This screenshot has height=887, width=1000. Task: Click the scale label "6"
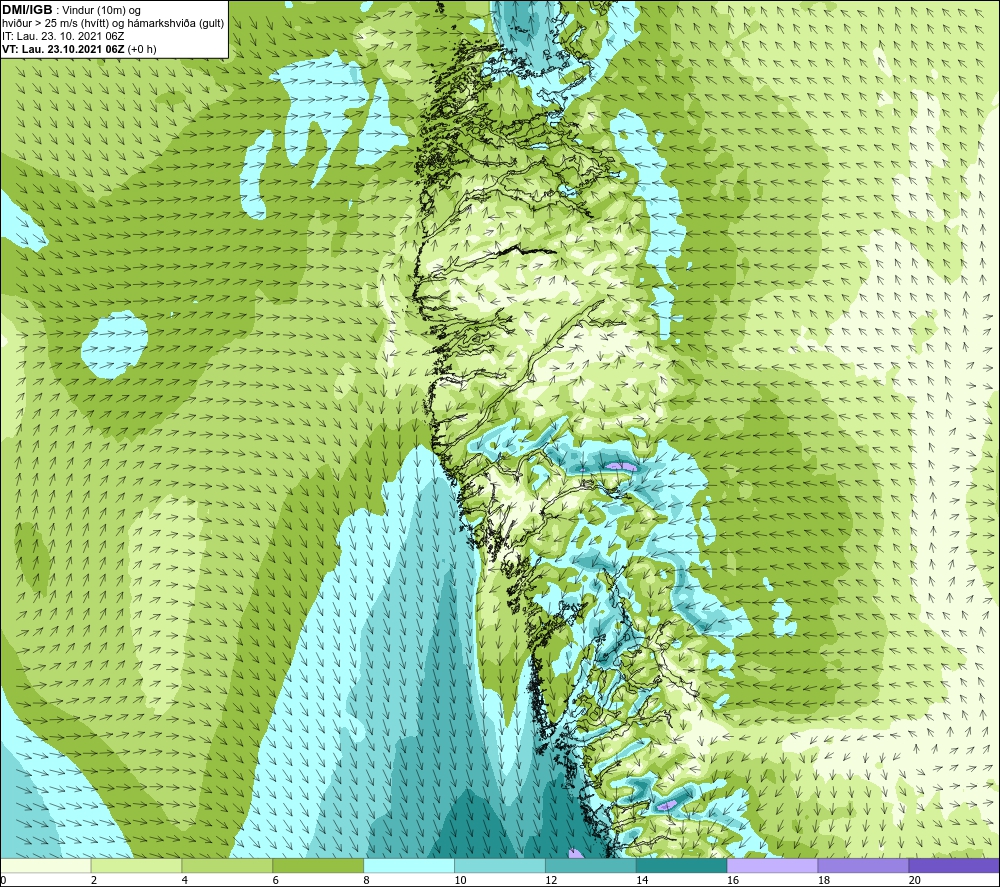pyautogui.click(x=276, y=880)
